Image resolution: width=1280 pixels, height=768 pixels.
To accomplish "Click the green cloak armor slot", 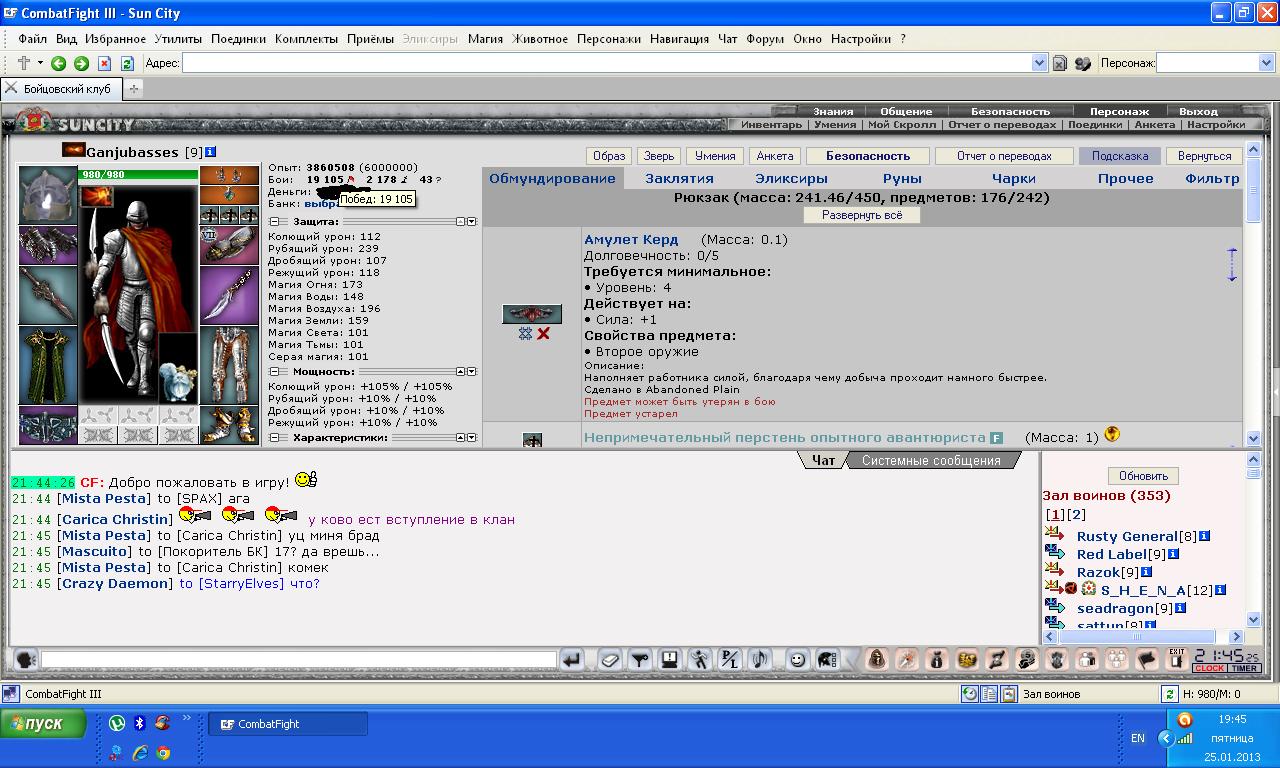I will pos(48,366).
